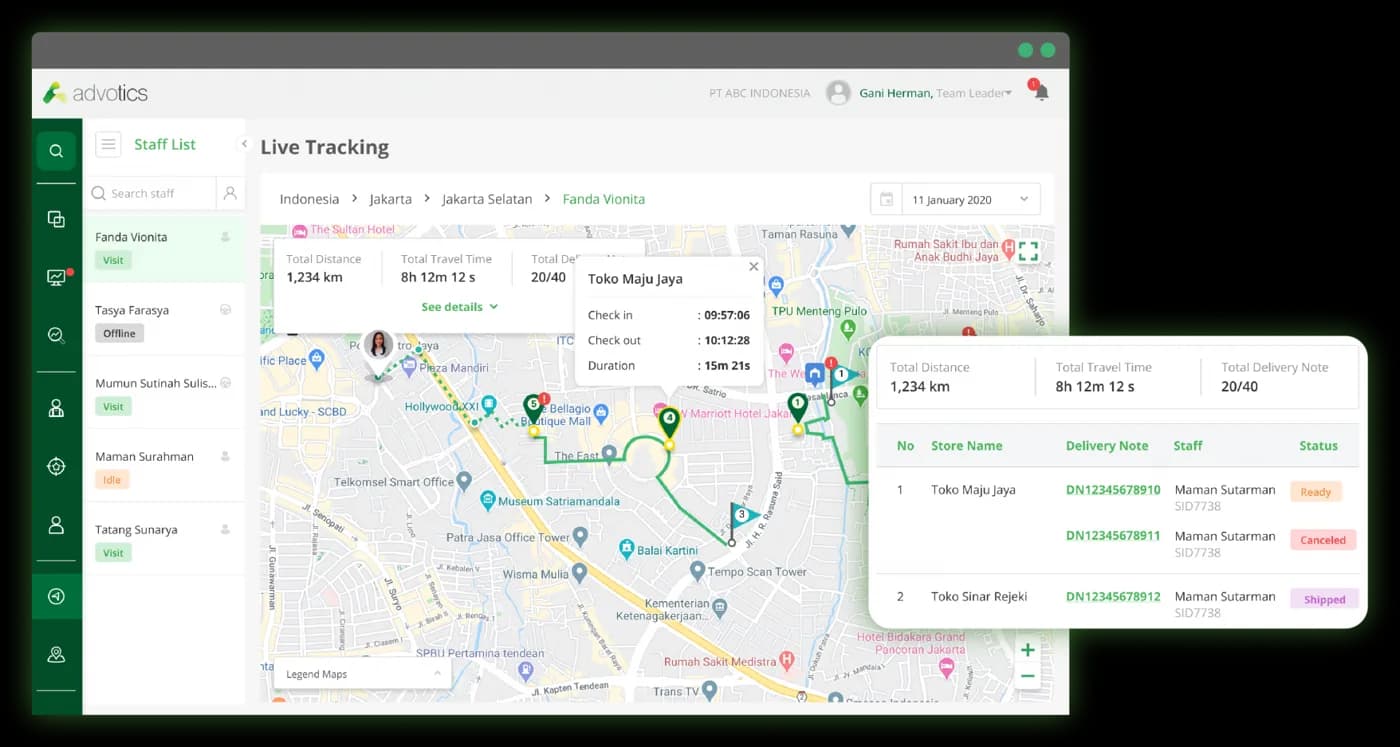Close the Toko Maju Jaya popup
Viewport: 1400px width, 747px height.
coord(754,267)
